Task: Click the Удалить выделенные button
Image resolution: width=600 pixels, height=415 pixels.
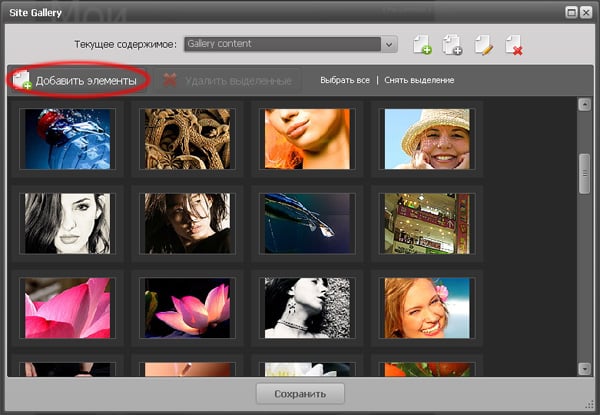Action: 228,80
